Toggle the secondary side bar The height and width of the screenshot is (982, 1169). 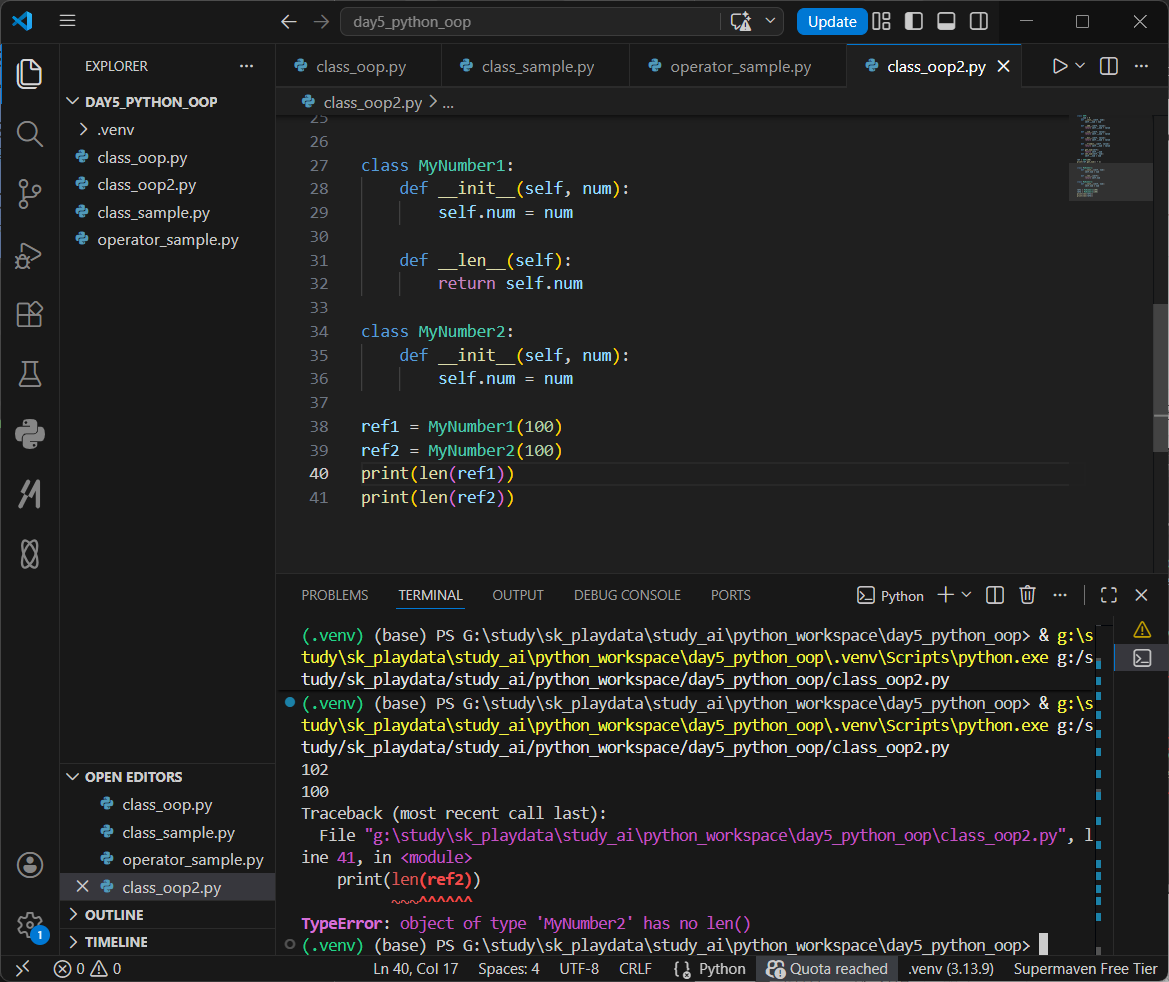(979, 22)
